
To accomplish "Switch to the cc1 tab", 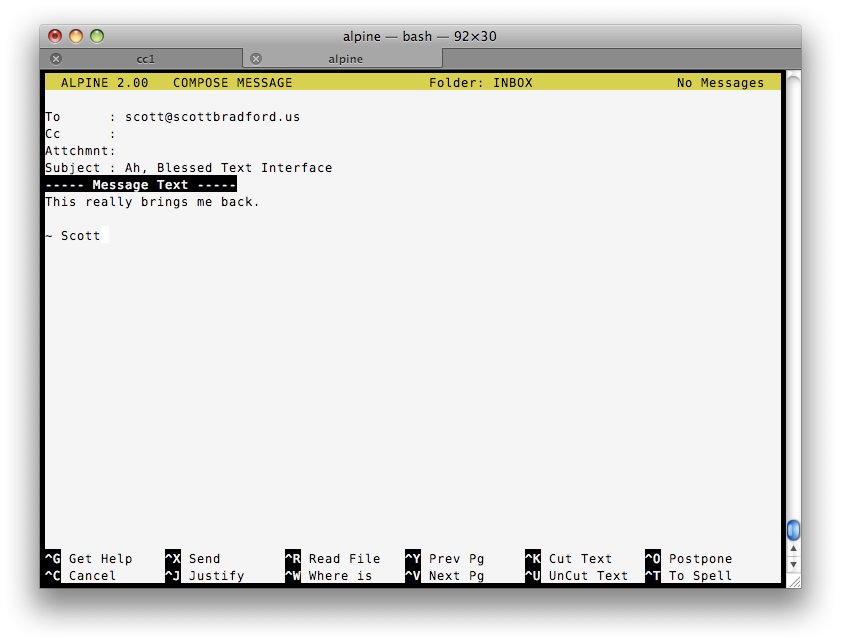I will (146, 59).
